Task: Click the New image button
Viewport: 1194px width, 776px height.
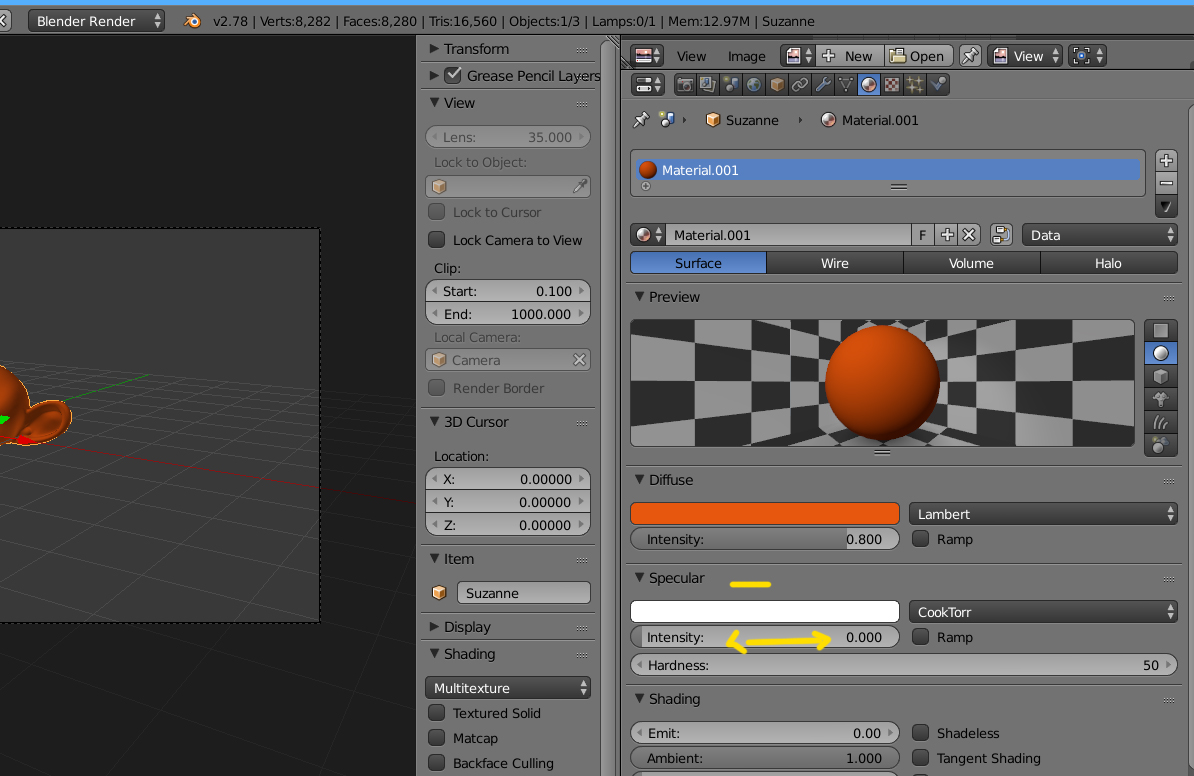Action: coord(847,56)
